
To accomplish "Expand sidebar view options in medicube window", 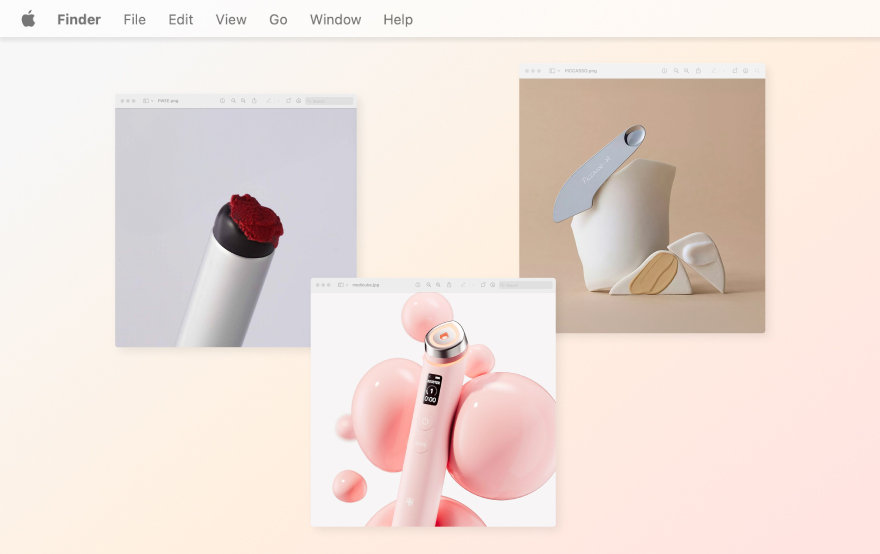I will tap(347, 285).
